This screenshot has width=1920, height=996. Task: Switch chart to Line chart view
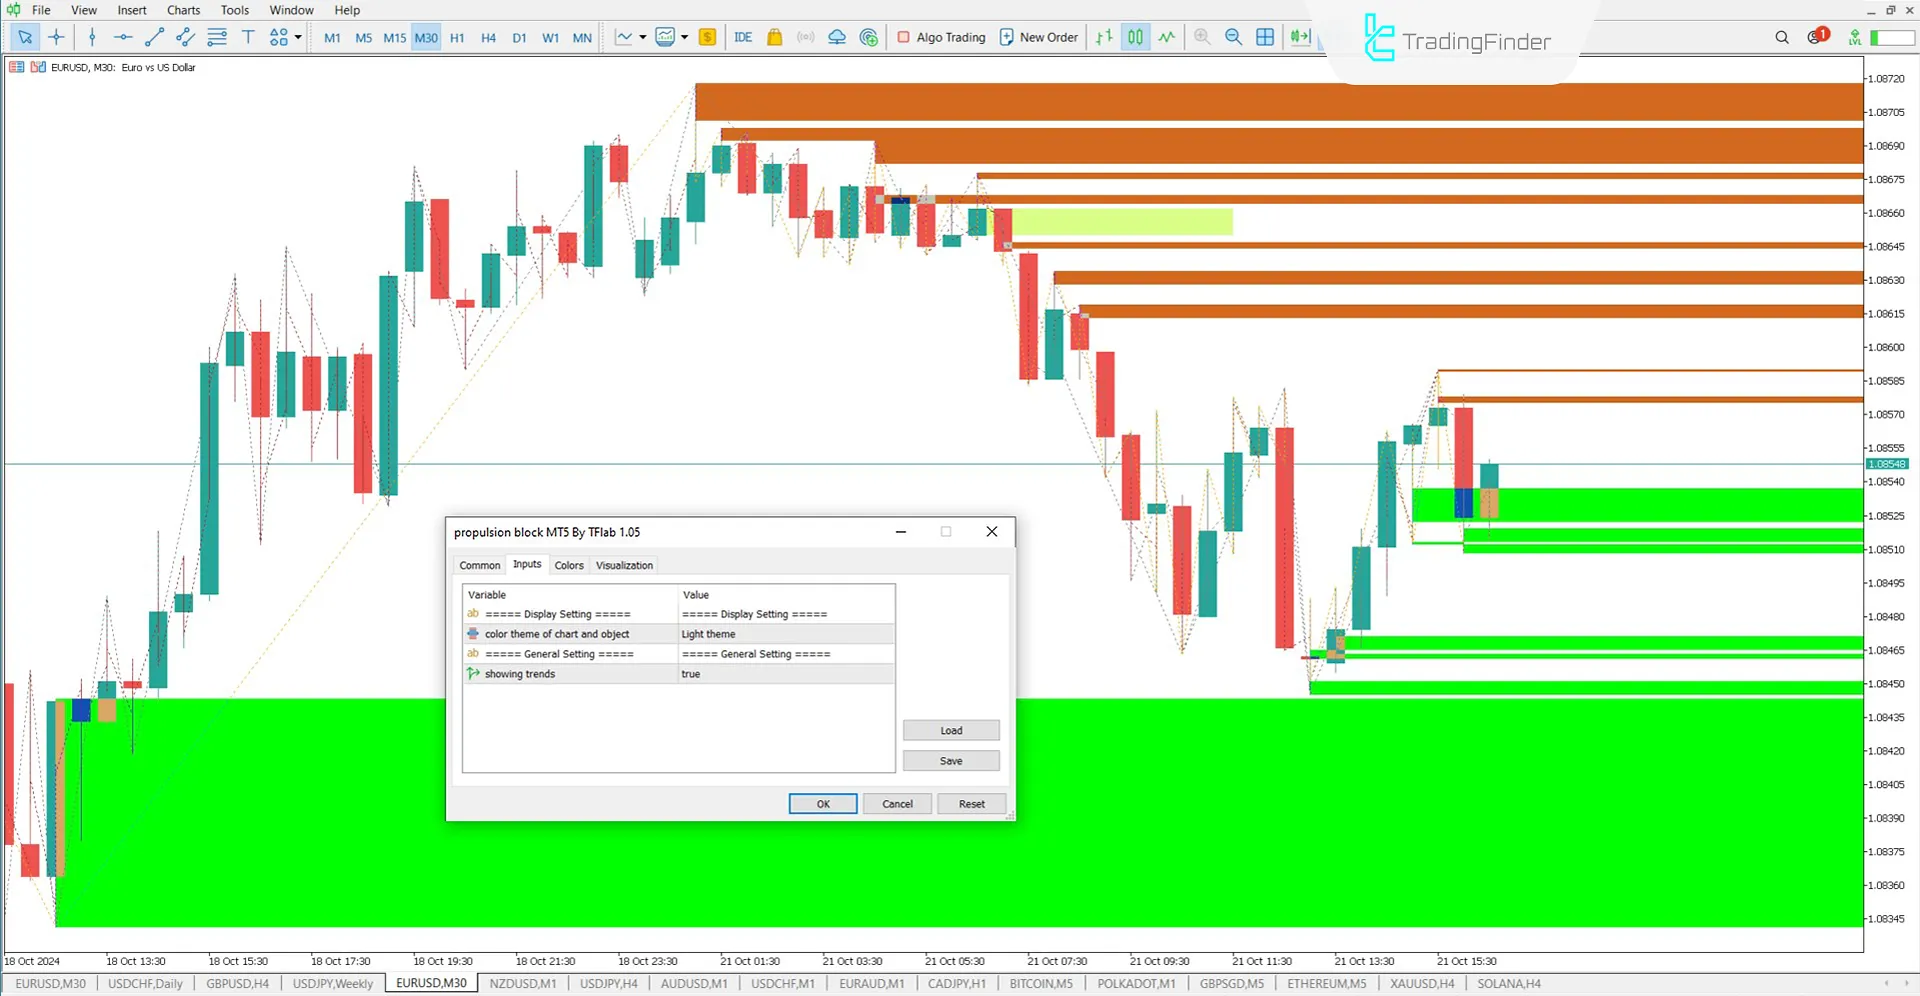1166,37
